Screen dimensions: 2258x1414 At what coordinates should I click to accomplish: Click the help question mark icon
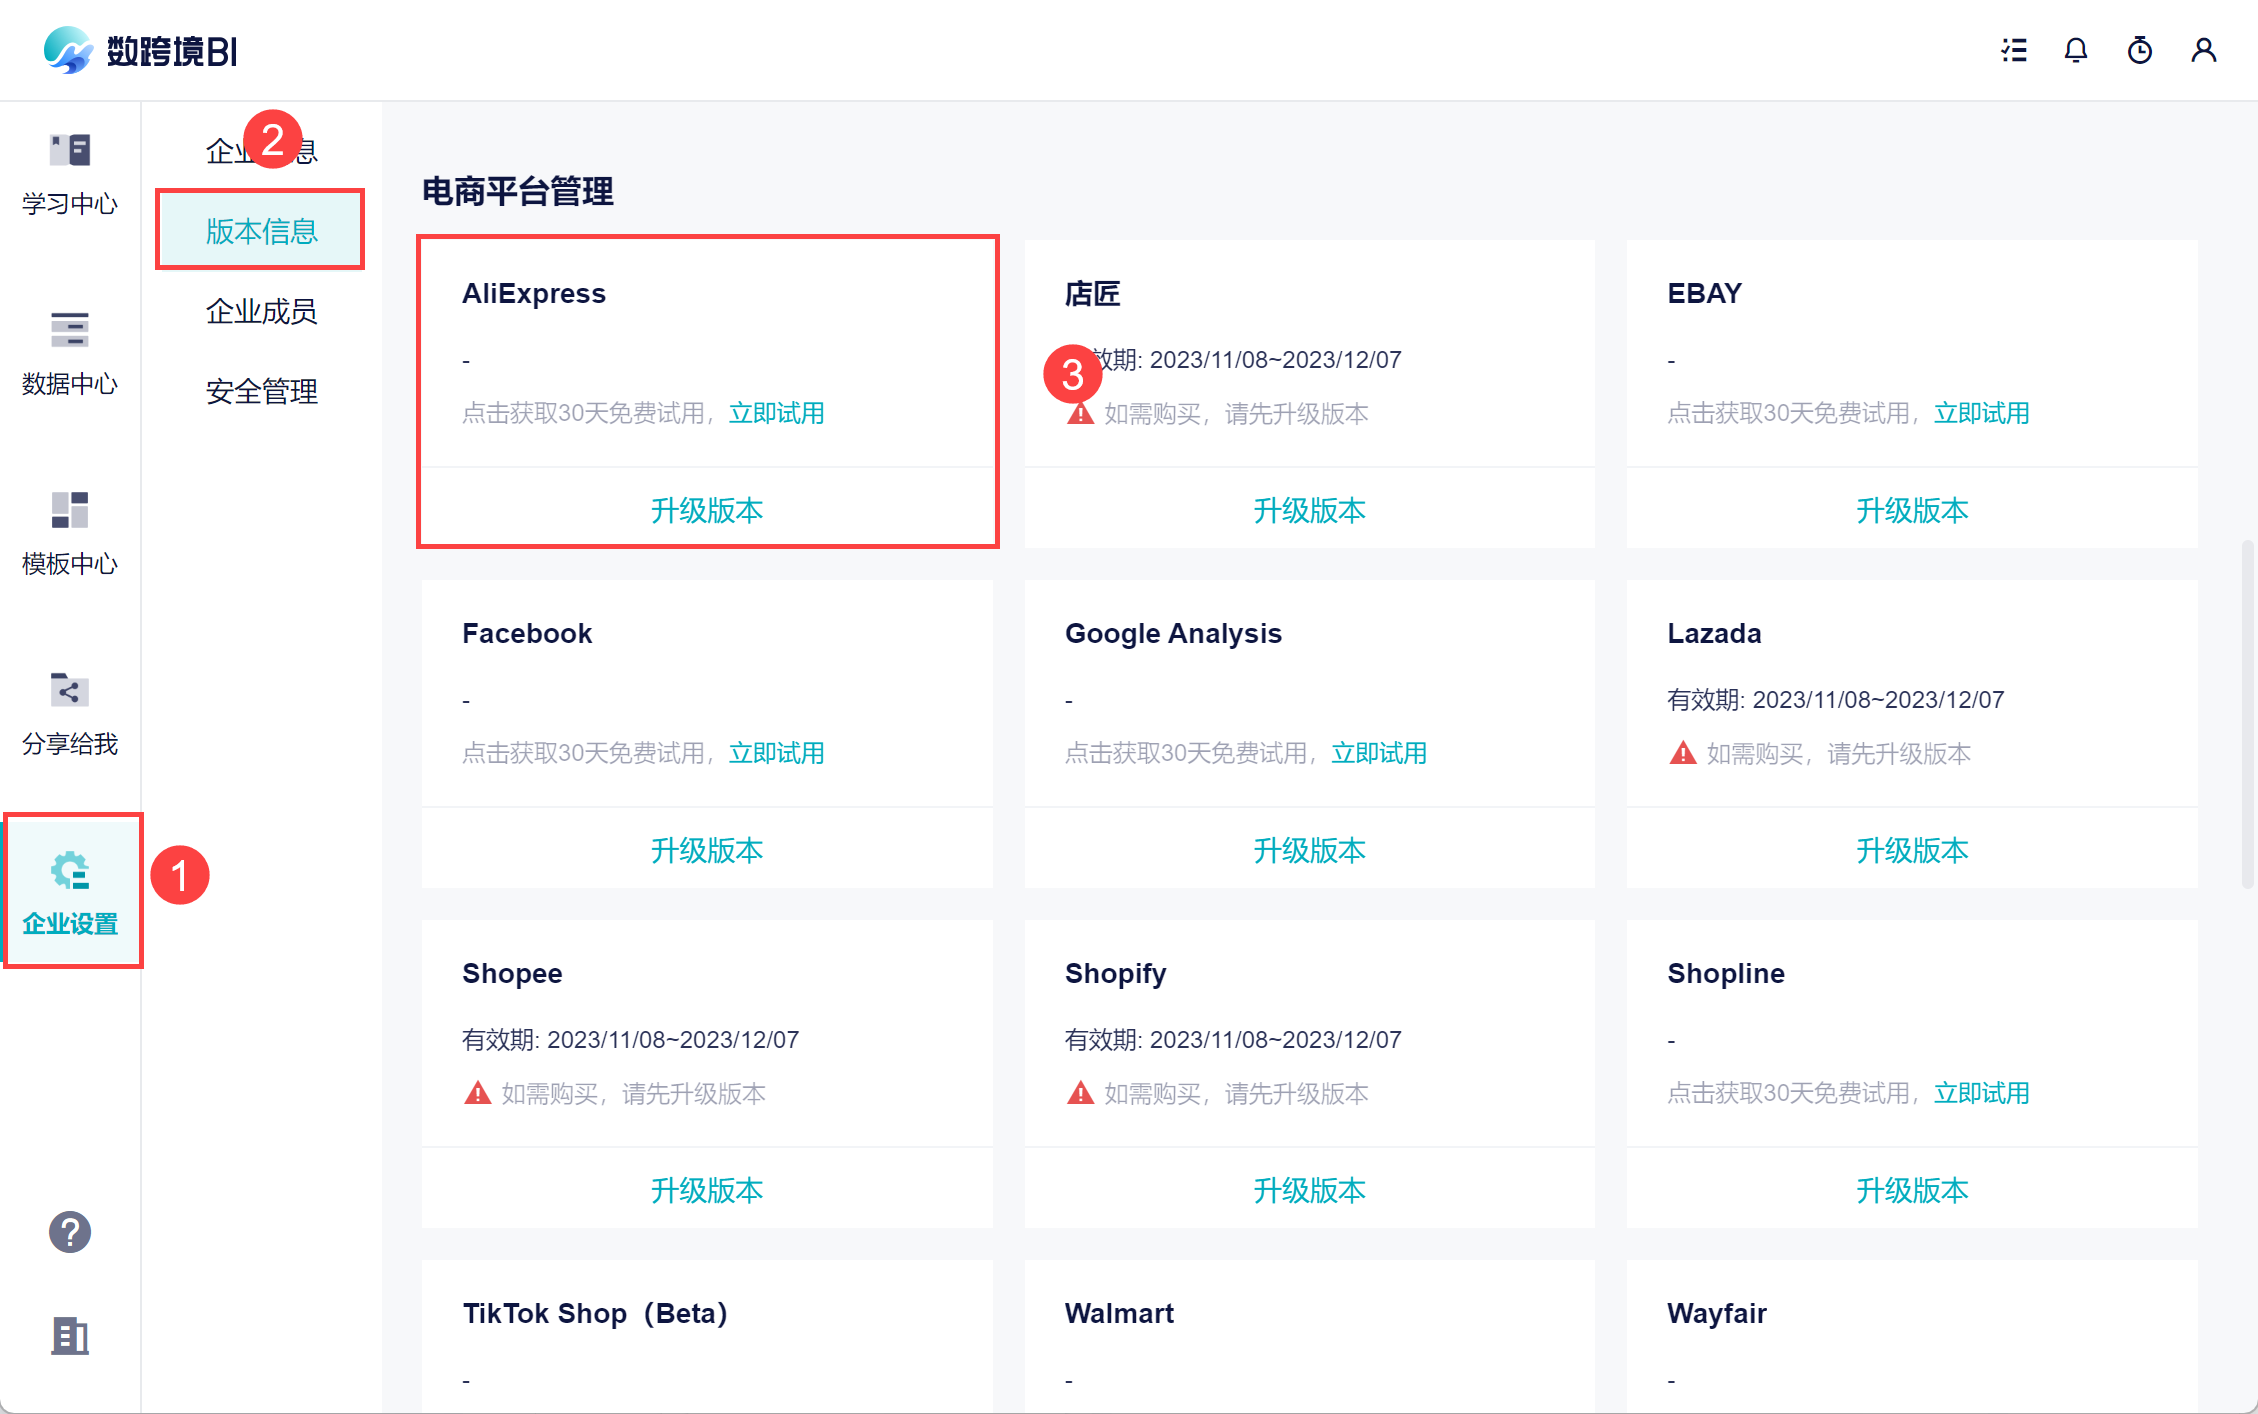coord(70,1232)
